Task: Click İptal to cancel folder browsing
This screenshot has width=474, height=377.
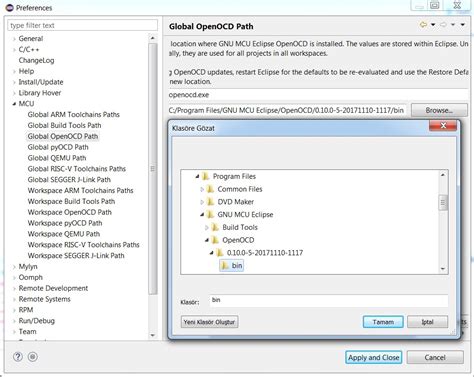Action: tap(427, 322)
